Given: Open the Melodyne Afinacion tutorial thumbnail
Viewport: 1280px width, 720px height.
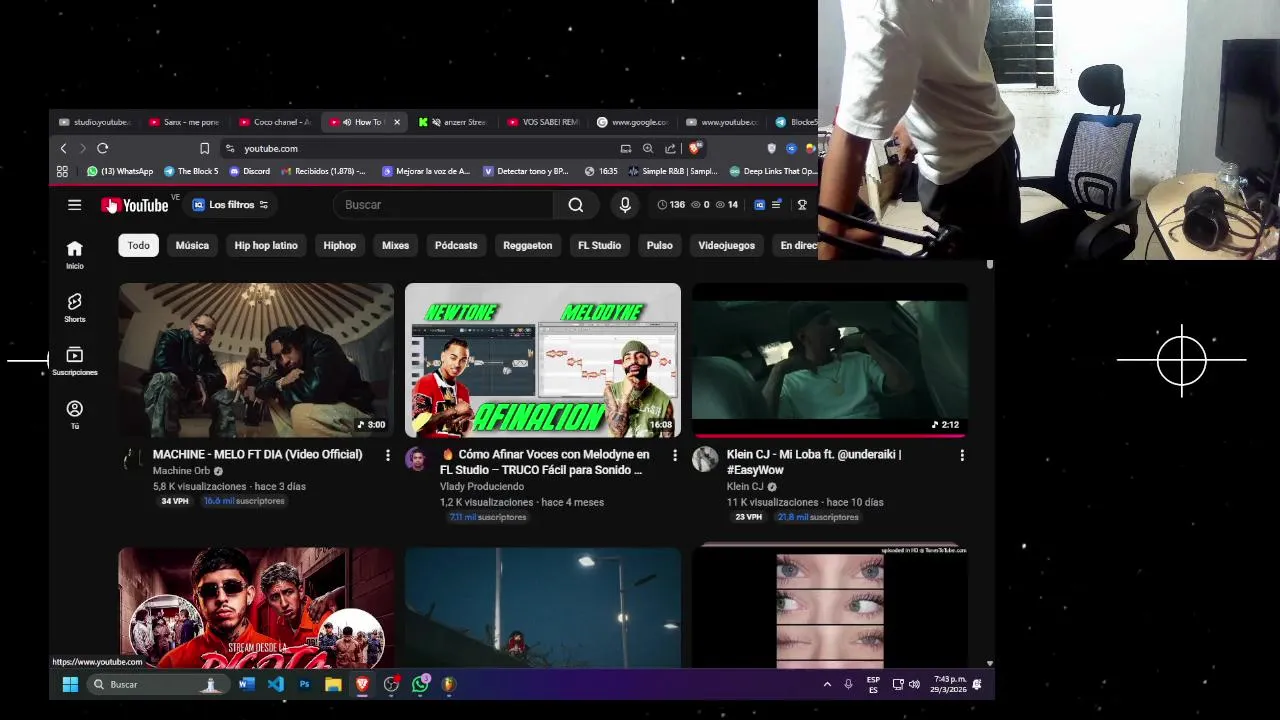Looking at the screenshot, I should [543, 360].
